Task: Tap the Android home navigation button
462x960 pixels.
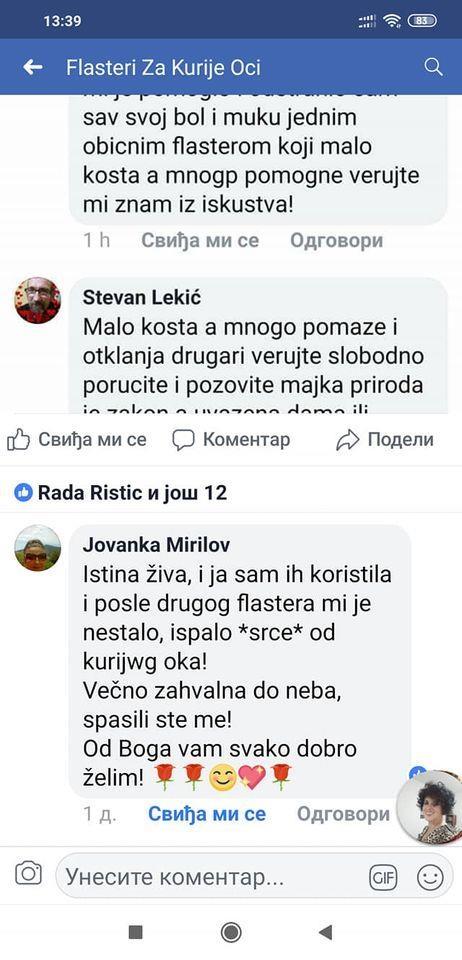Action: click(231, 932)
